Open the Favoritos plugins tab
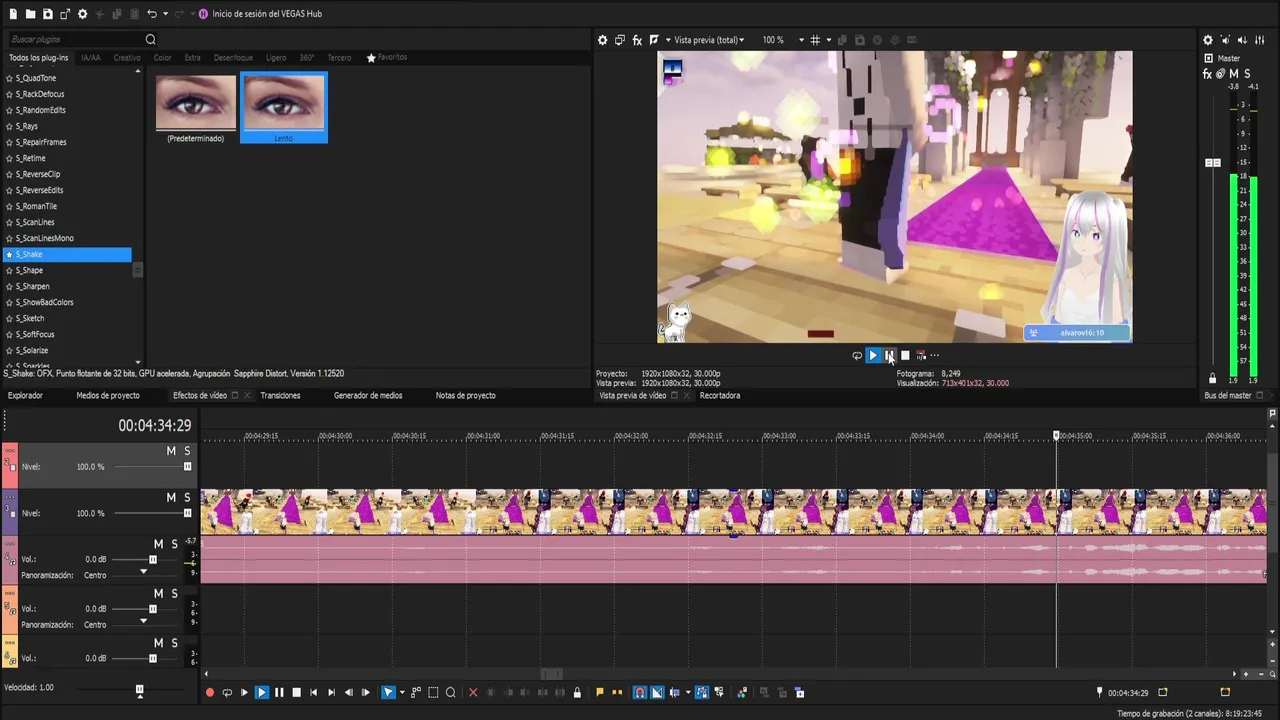1280x720 pixels. (387, 58)
